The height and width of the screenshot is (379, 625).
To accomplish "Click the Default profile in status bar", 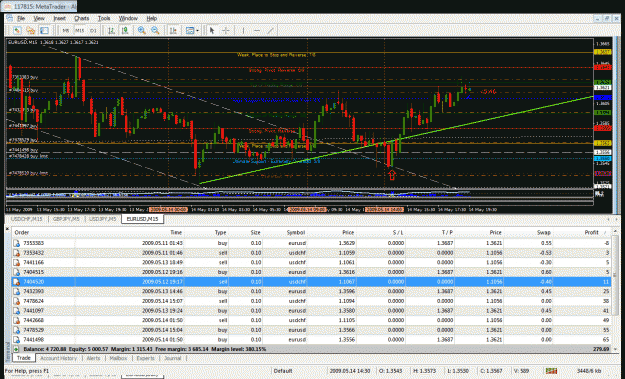I will click(x=283, y=371).
